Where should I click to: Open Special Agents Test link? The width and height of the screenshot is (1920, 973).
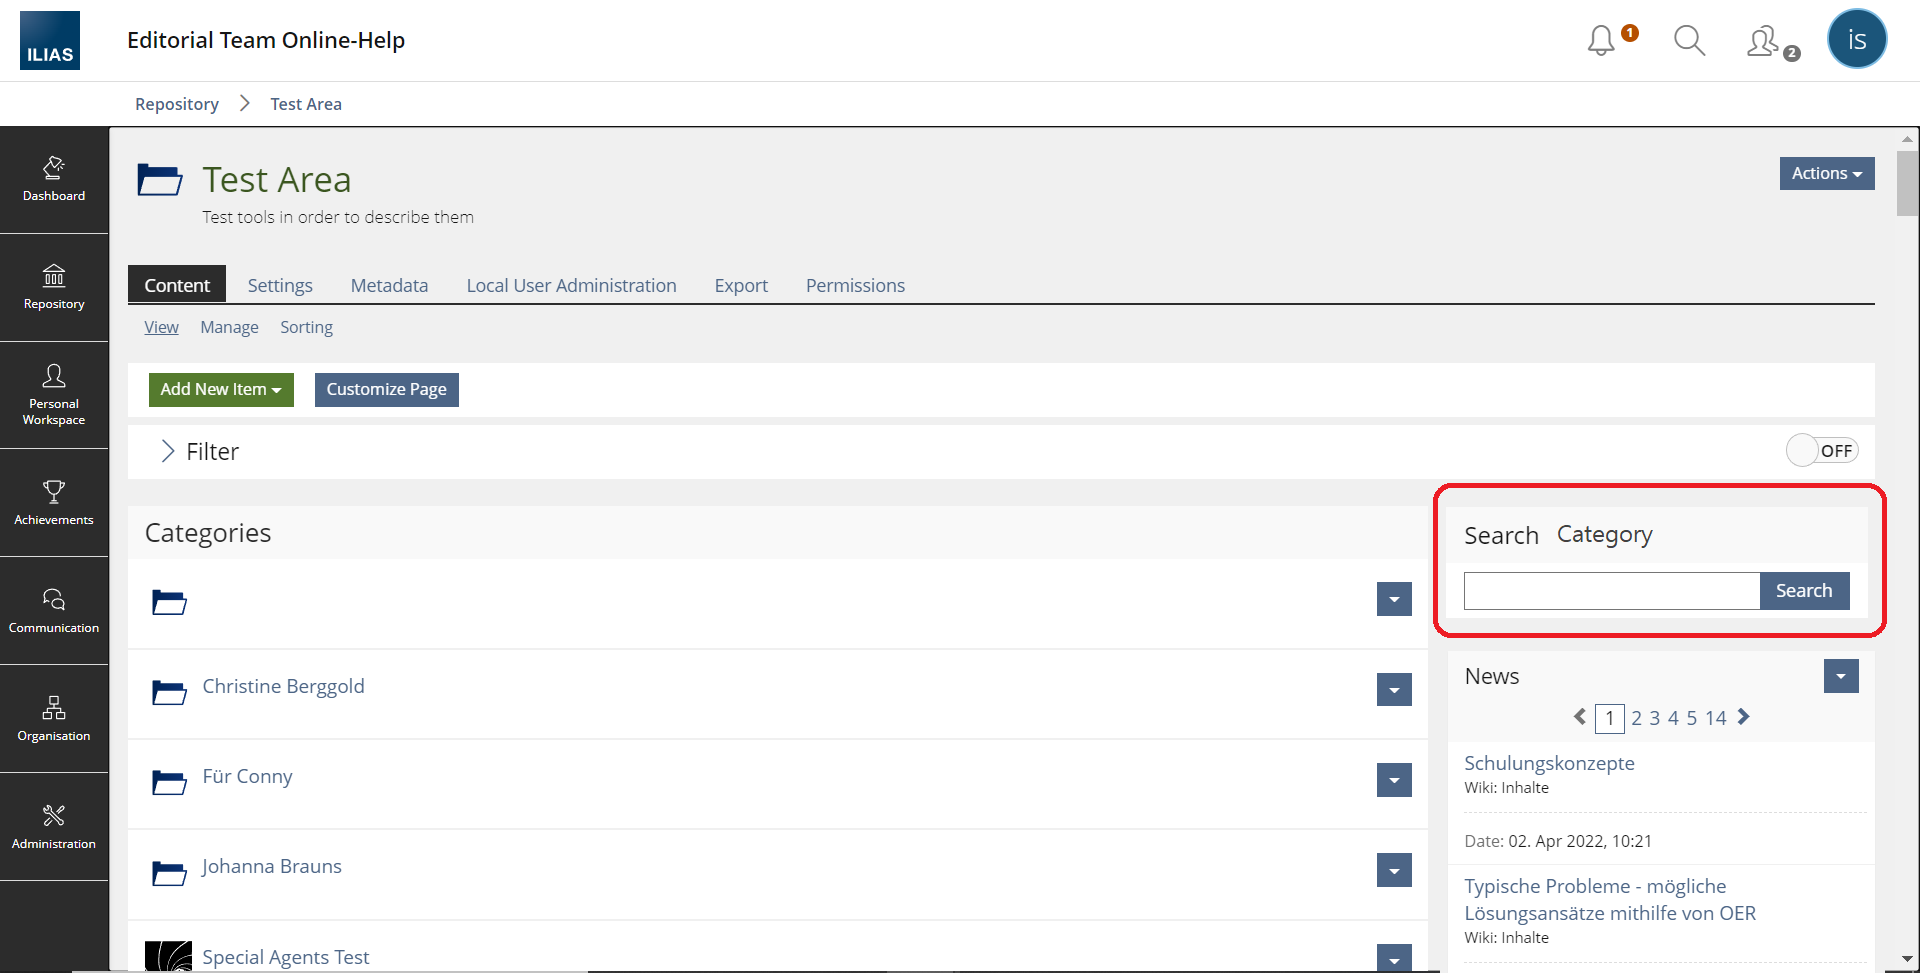285,957
